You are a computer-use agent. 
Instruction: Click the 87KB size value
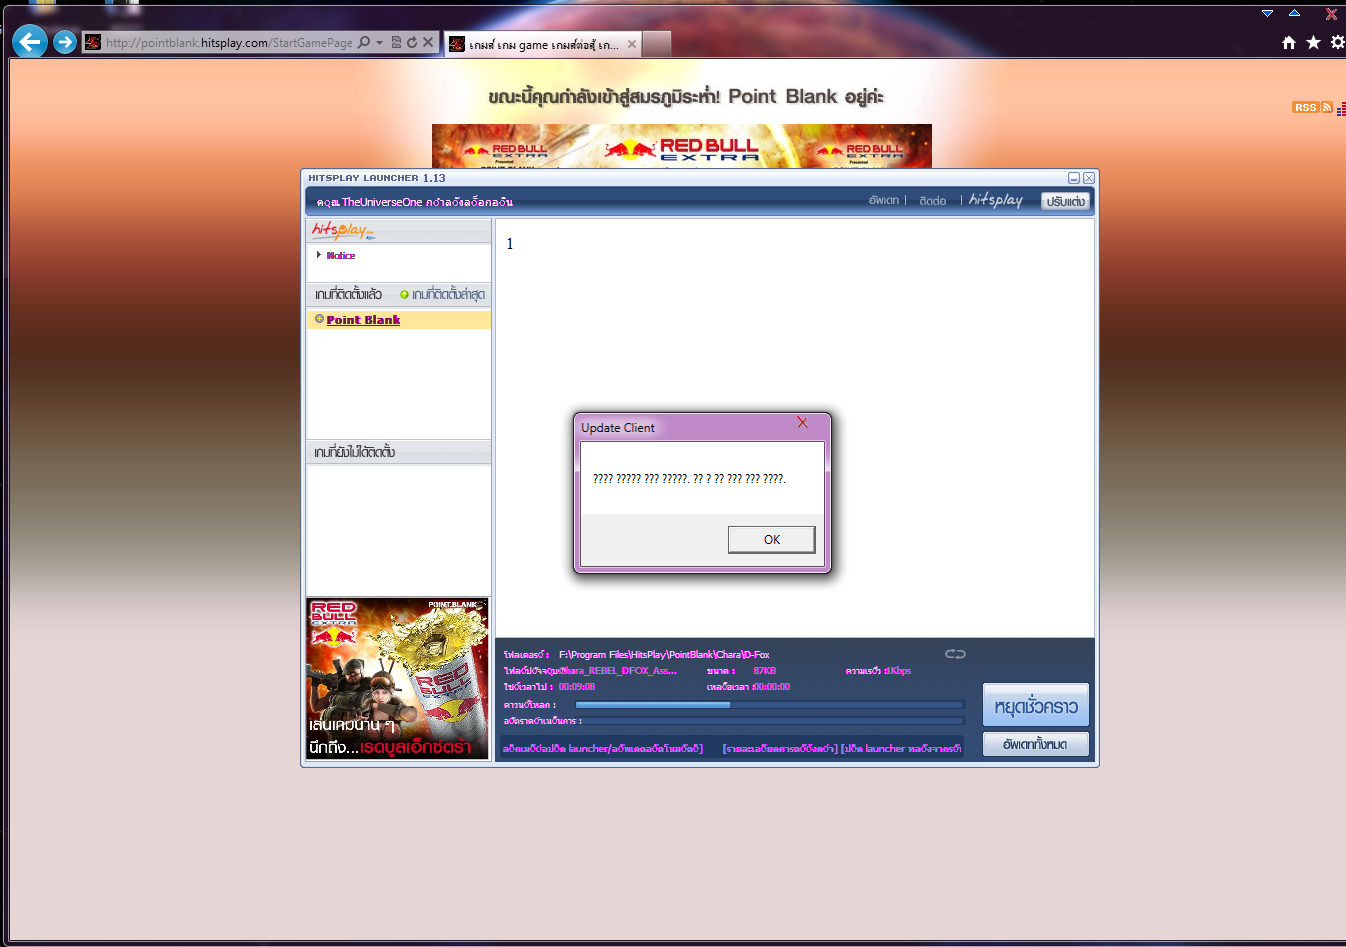pos(764,671)
